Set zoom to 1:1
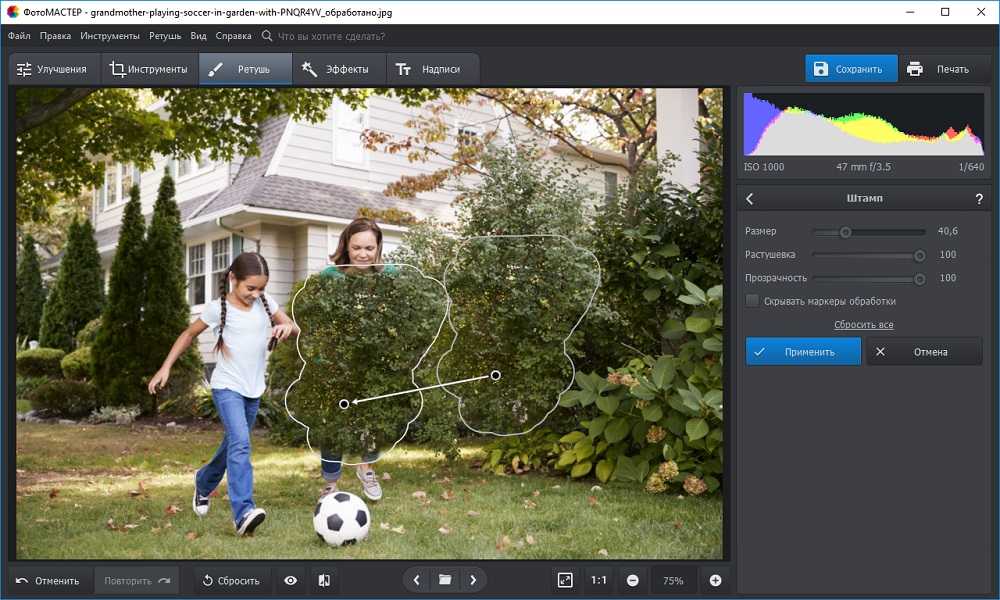Image resolution: width=1000 pixels, height=600 pixels. (x=598, y=580)
